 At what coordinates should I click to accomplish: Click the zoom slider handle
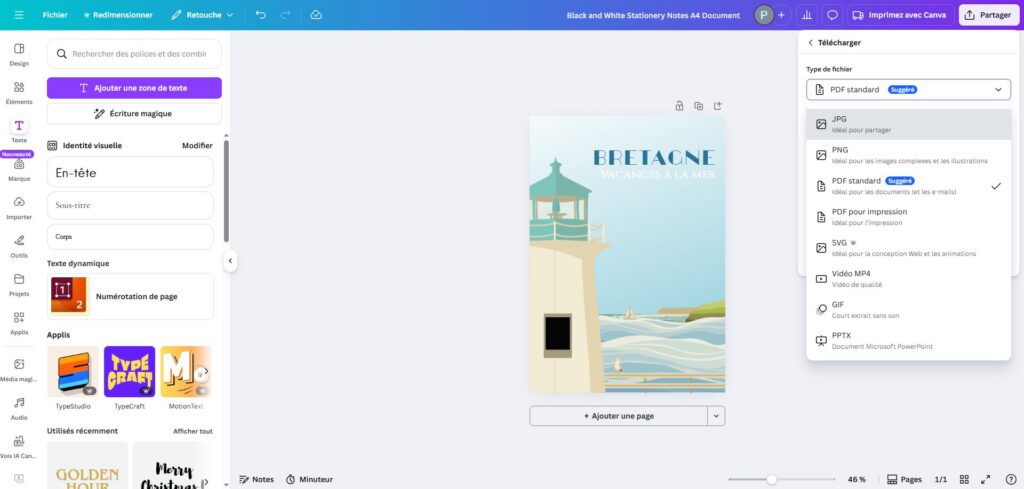[771, 479]
